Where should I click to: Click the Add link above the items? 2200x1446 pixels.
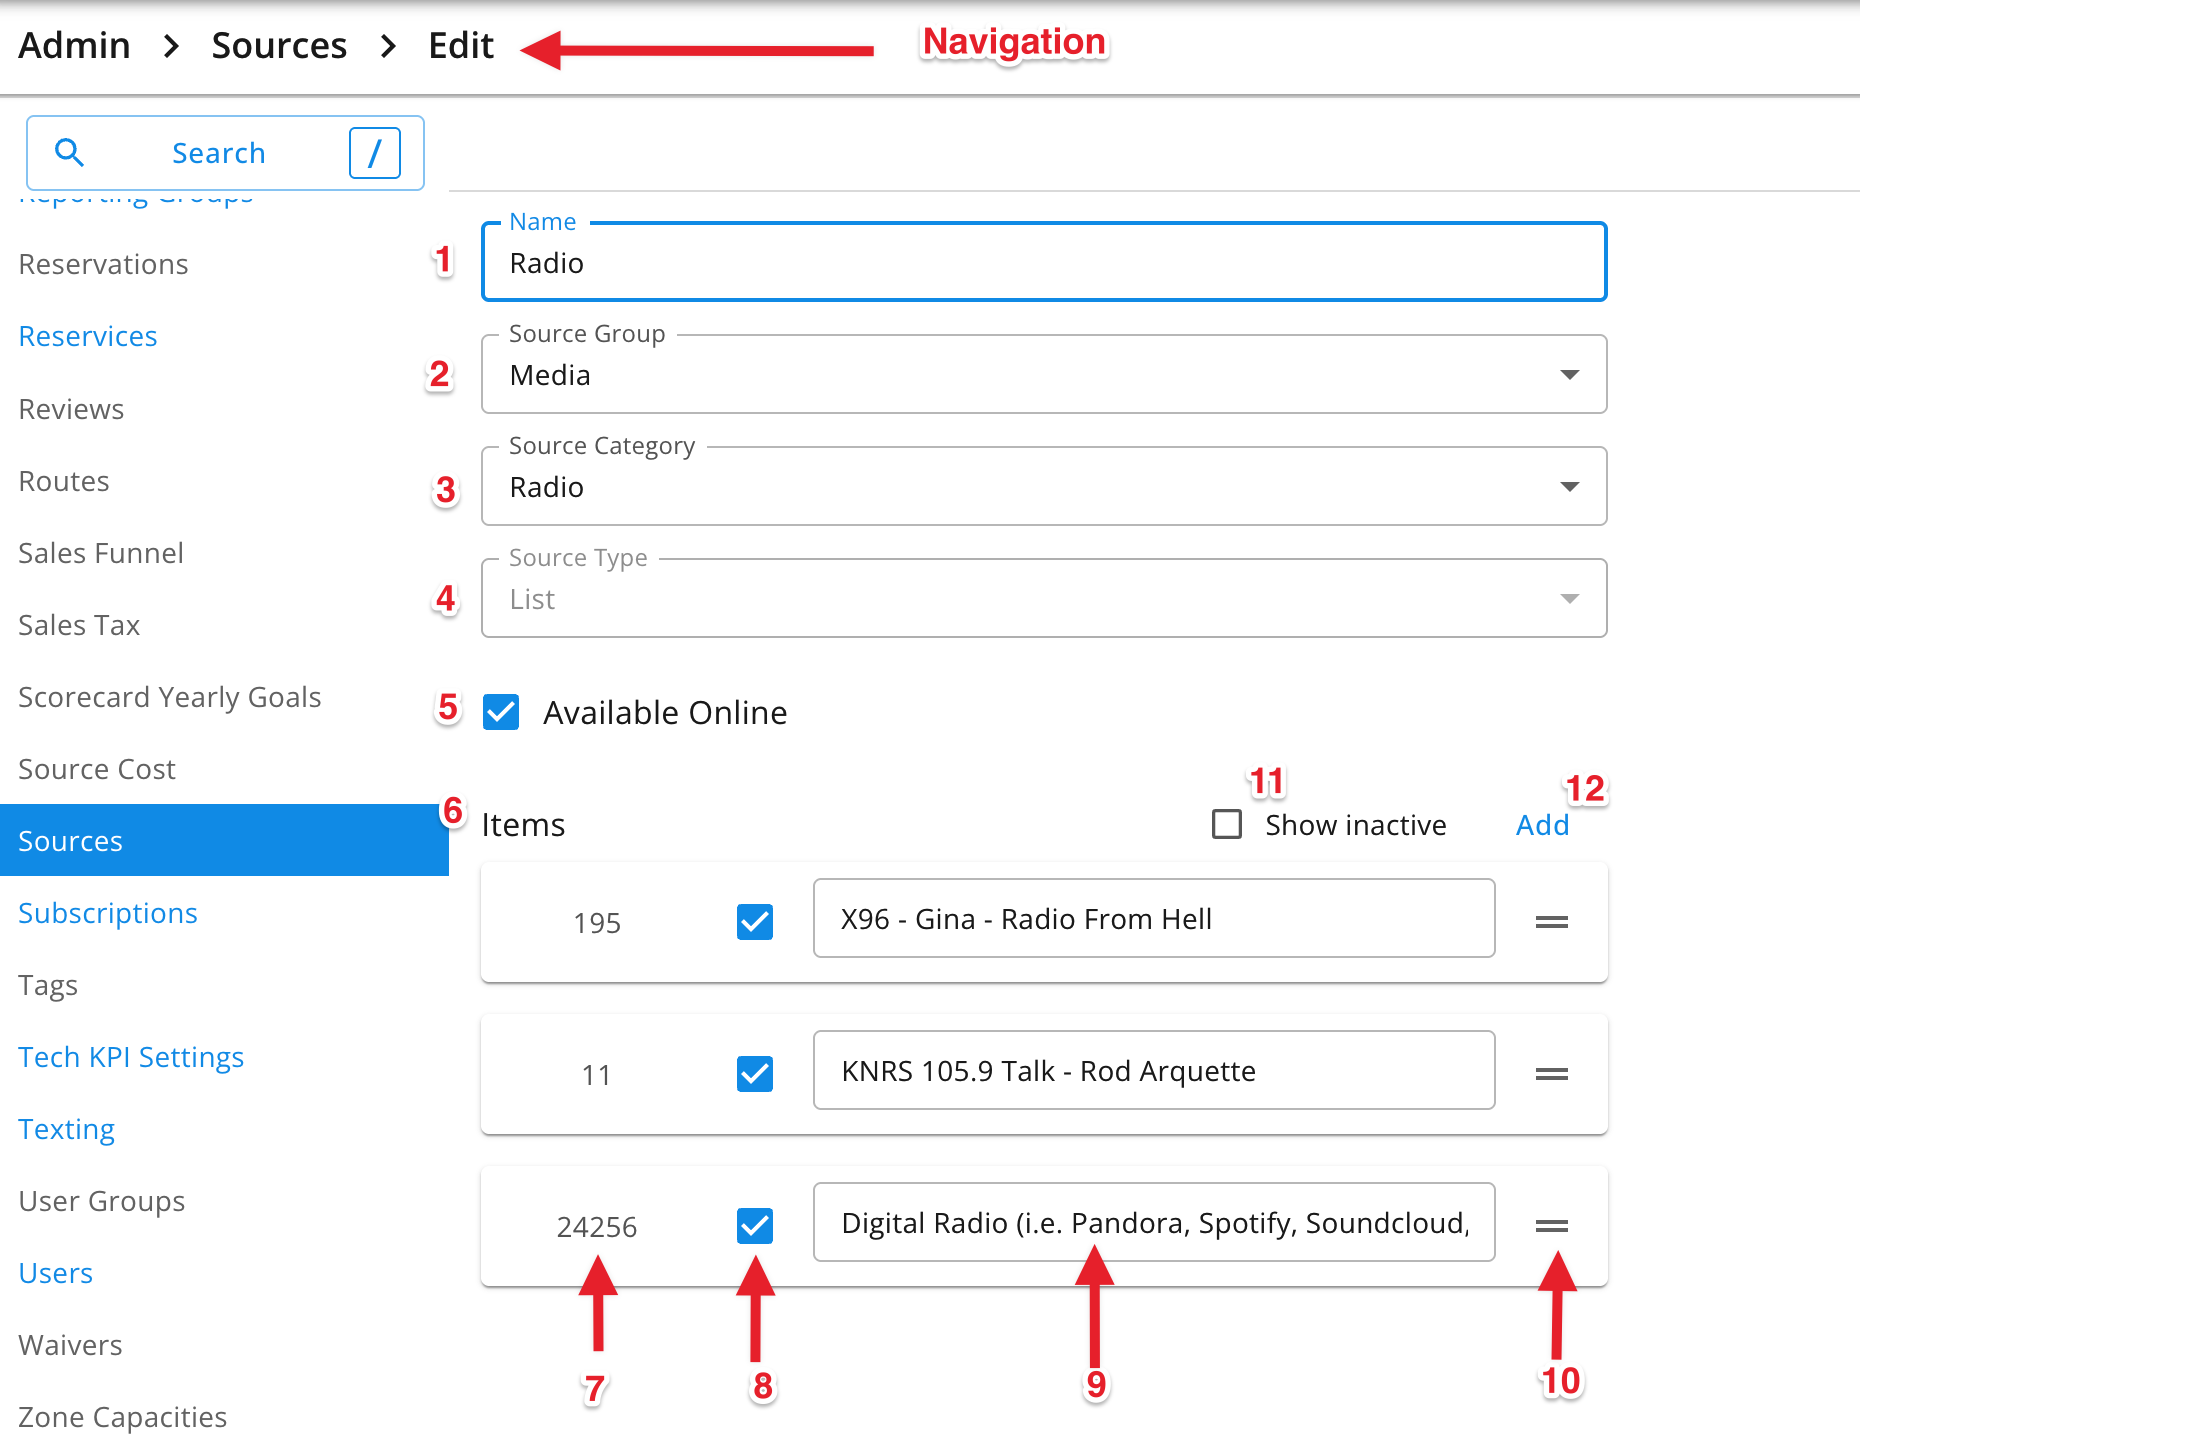(x=1542, y=825)
